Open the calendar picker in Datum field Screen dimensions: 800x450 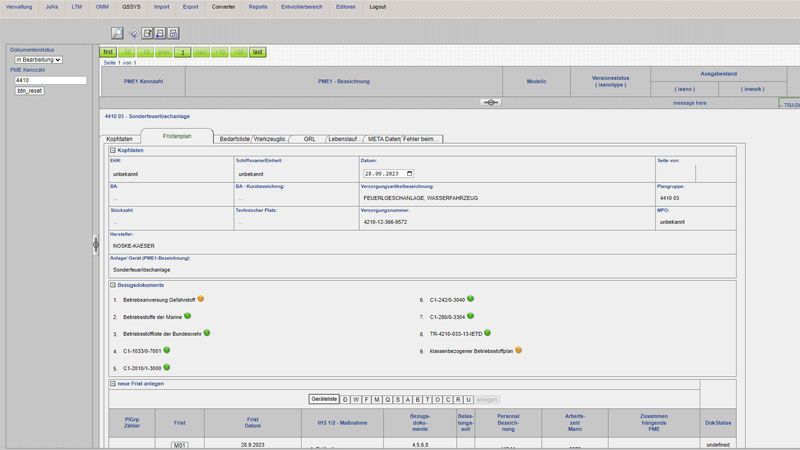click(409, 173)
